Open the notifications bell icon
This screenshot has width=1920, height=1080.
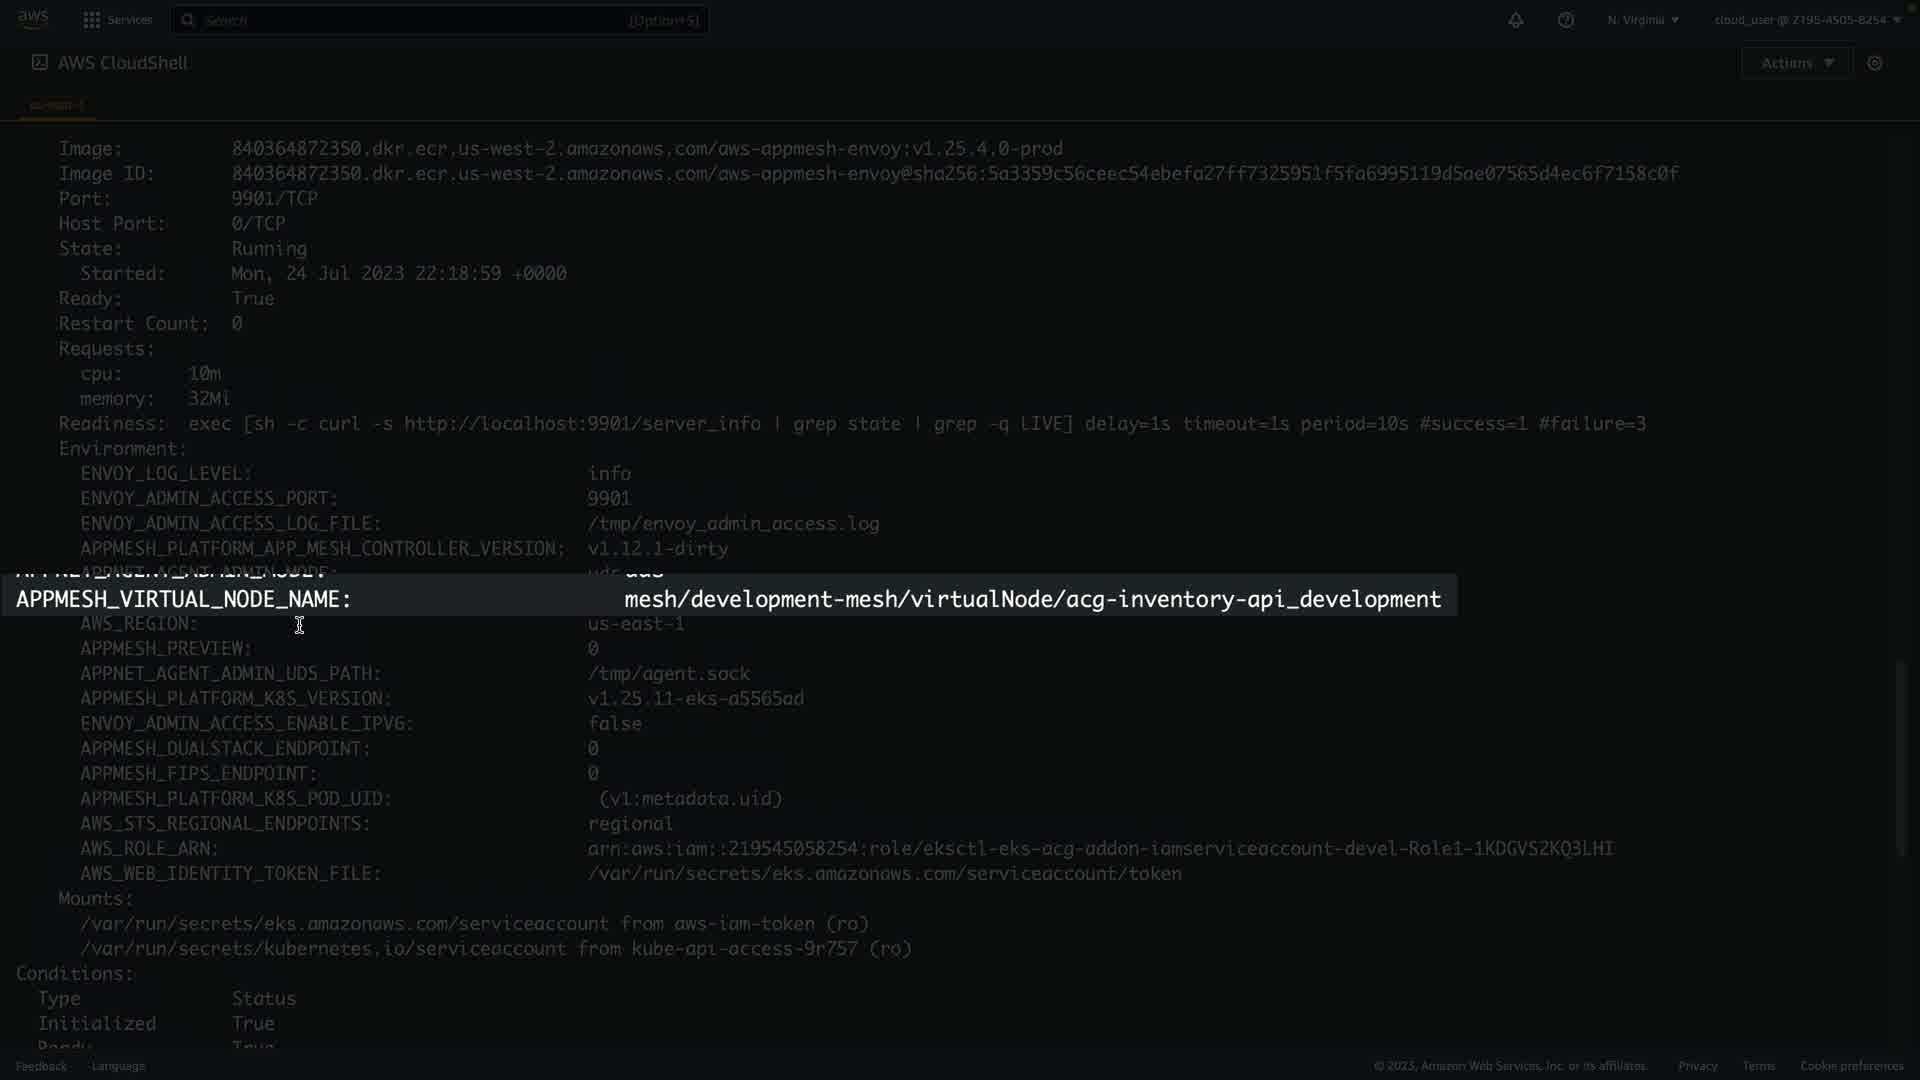(x=1516, y=20)
